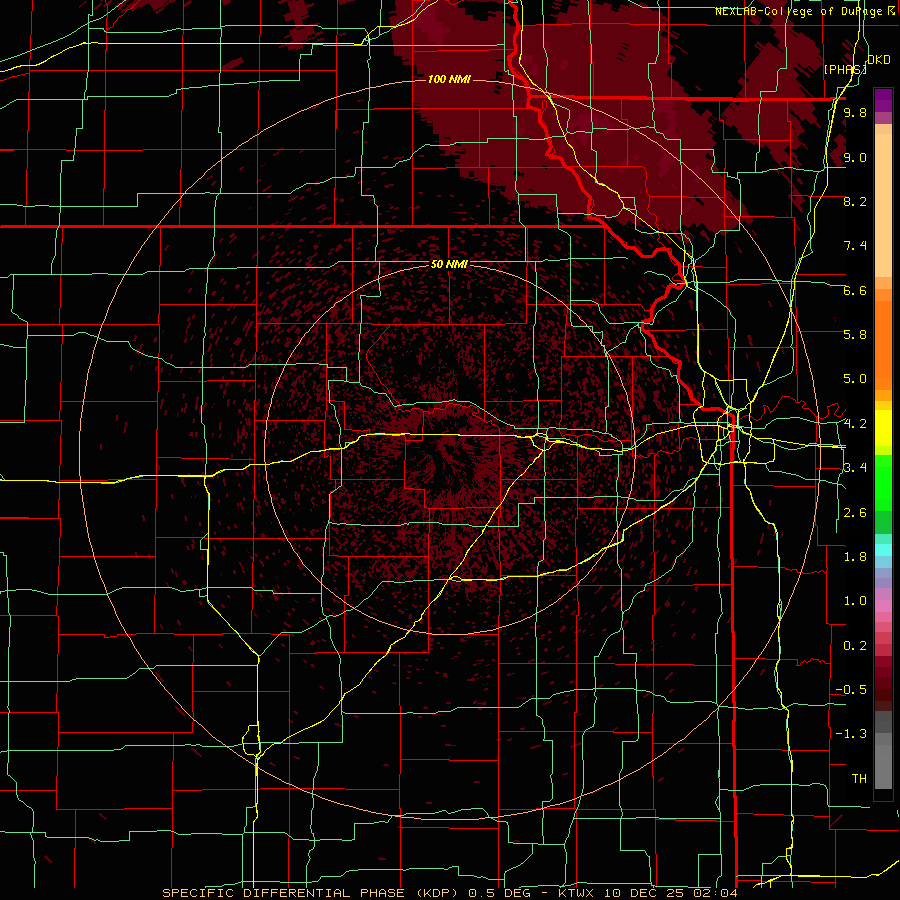The image size is (900, 900).
Task: Click the -0.5 value on color scale
Action: click(x=851, y=690)
